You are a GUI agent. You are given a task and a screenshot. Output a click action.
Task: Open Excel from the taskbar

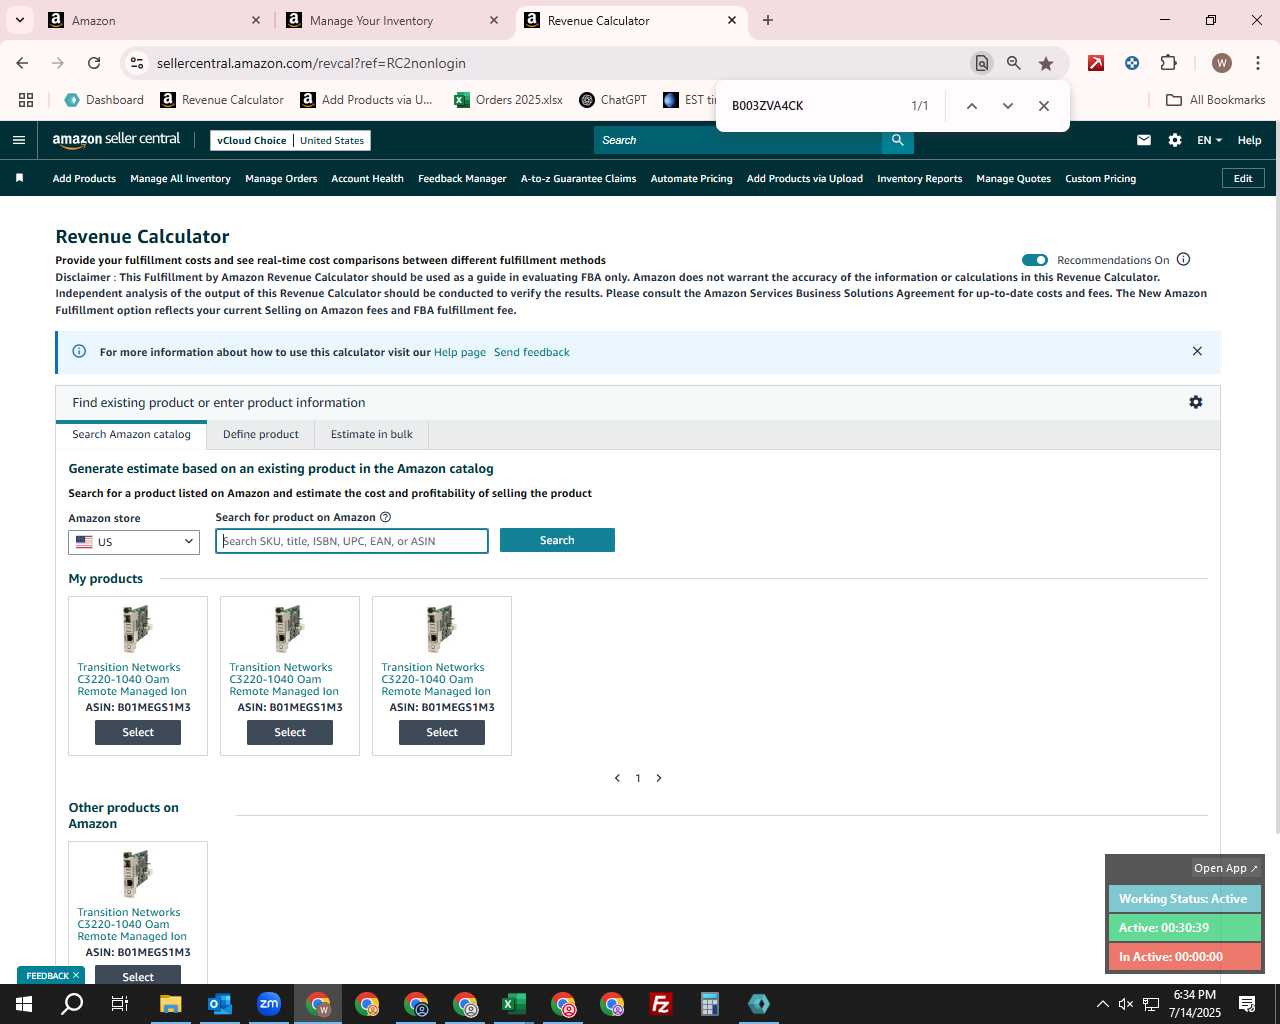click(514, 1004)
